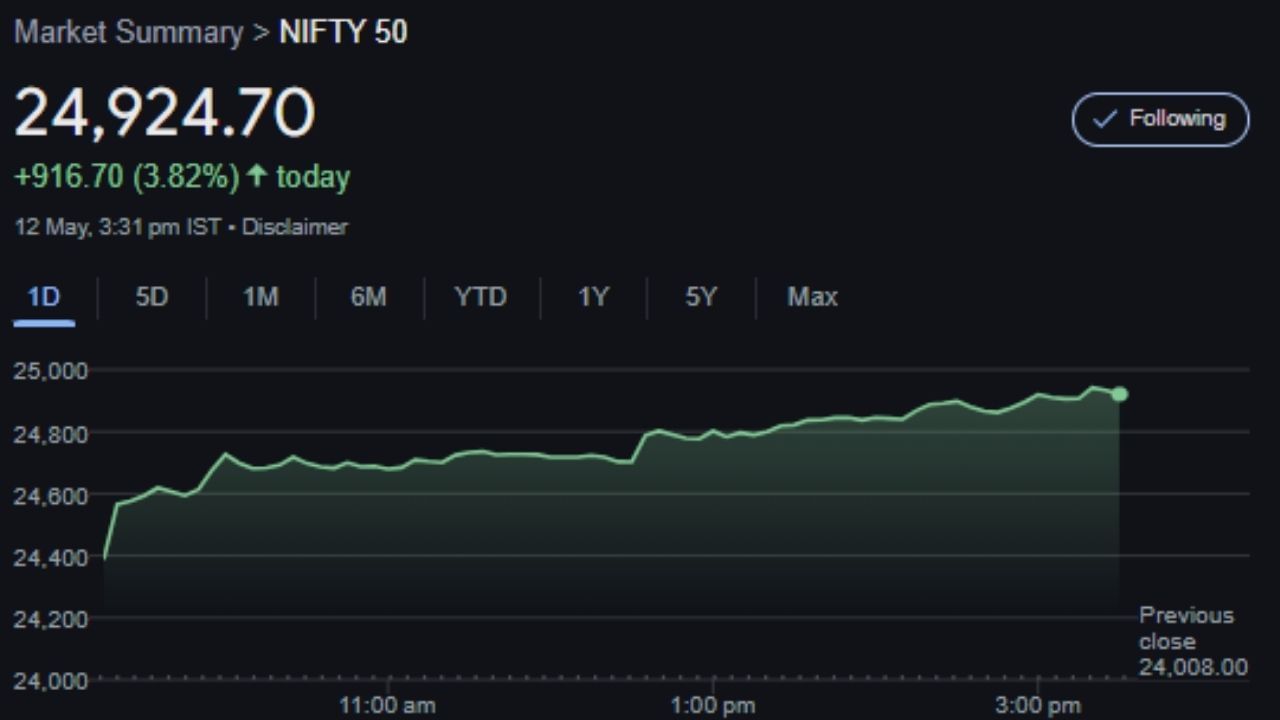Viewport: 1280px width, 720px height.
Task: Click the current index value 24,924.70
Action: pos(164,112)
